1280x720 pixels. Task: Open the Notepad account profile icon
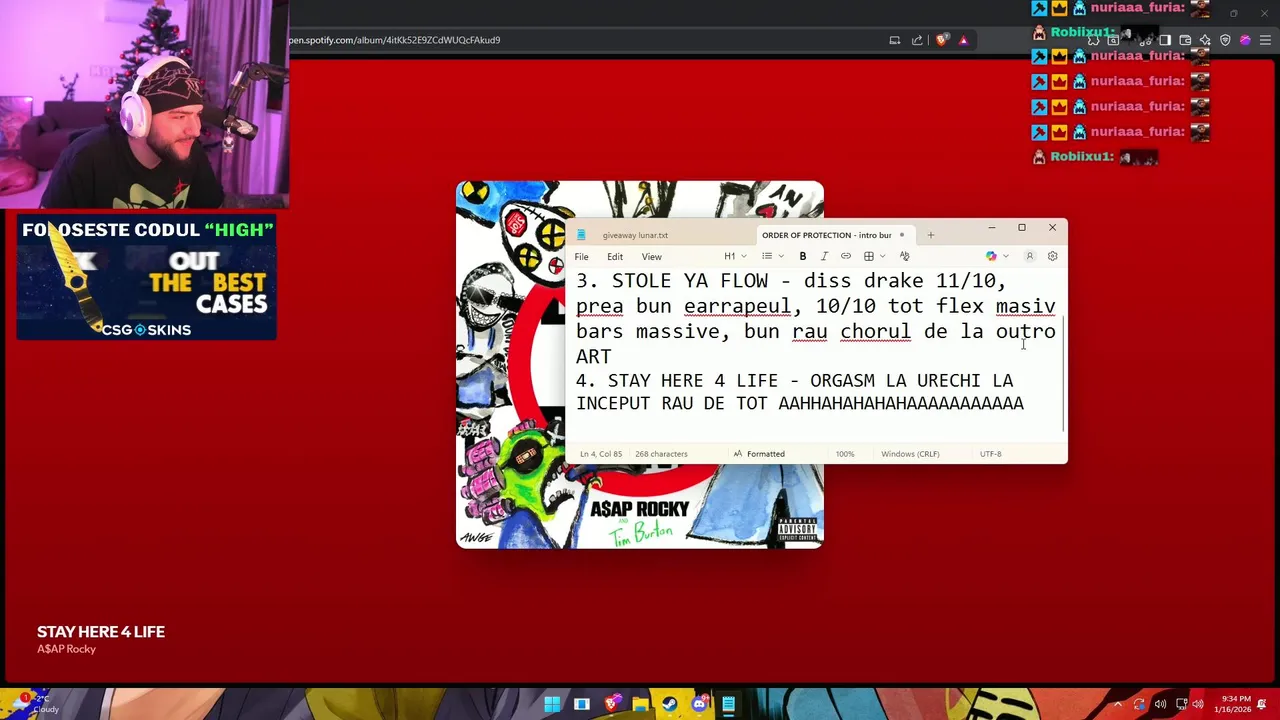[1030, 256]
